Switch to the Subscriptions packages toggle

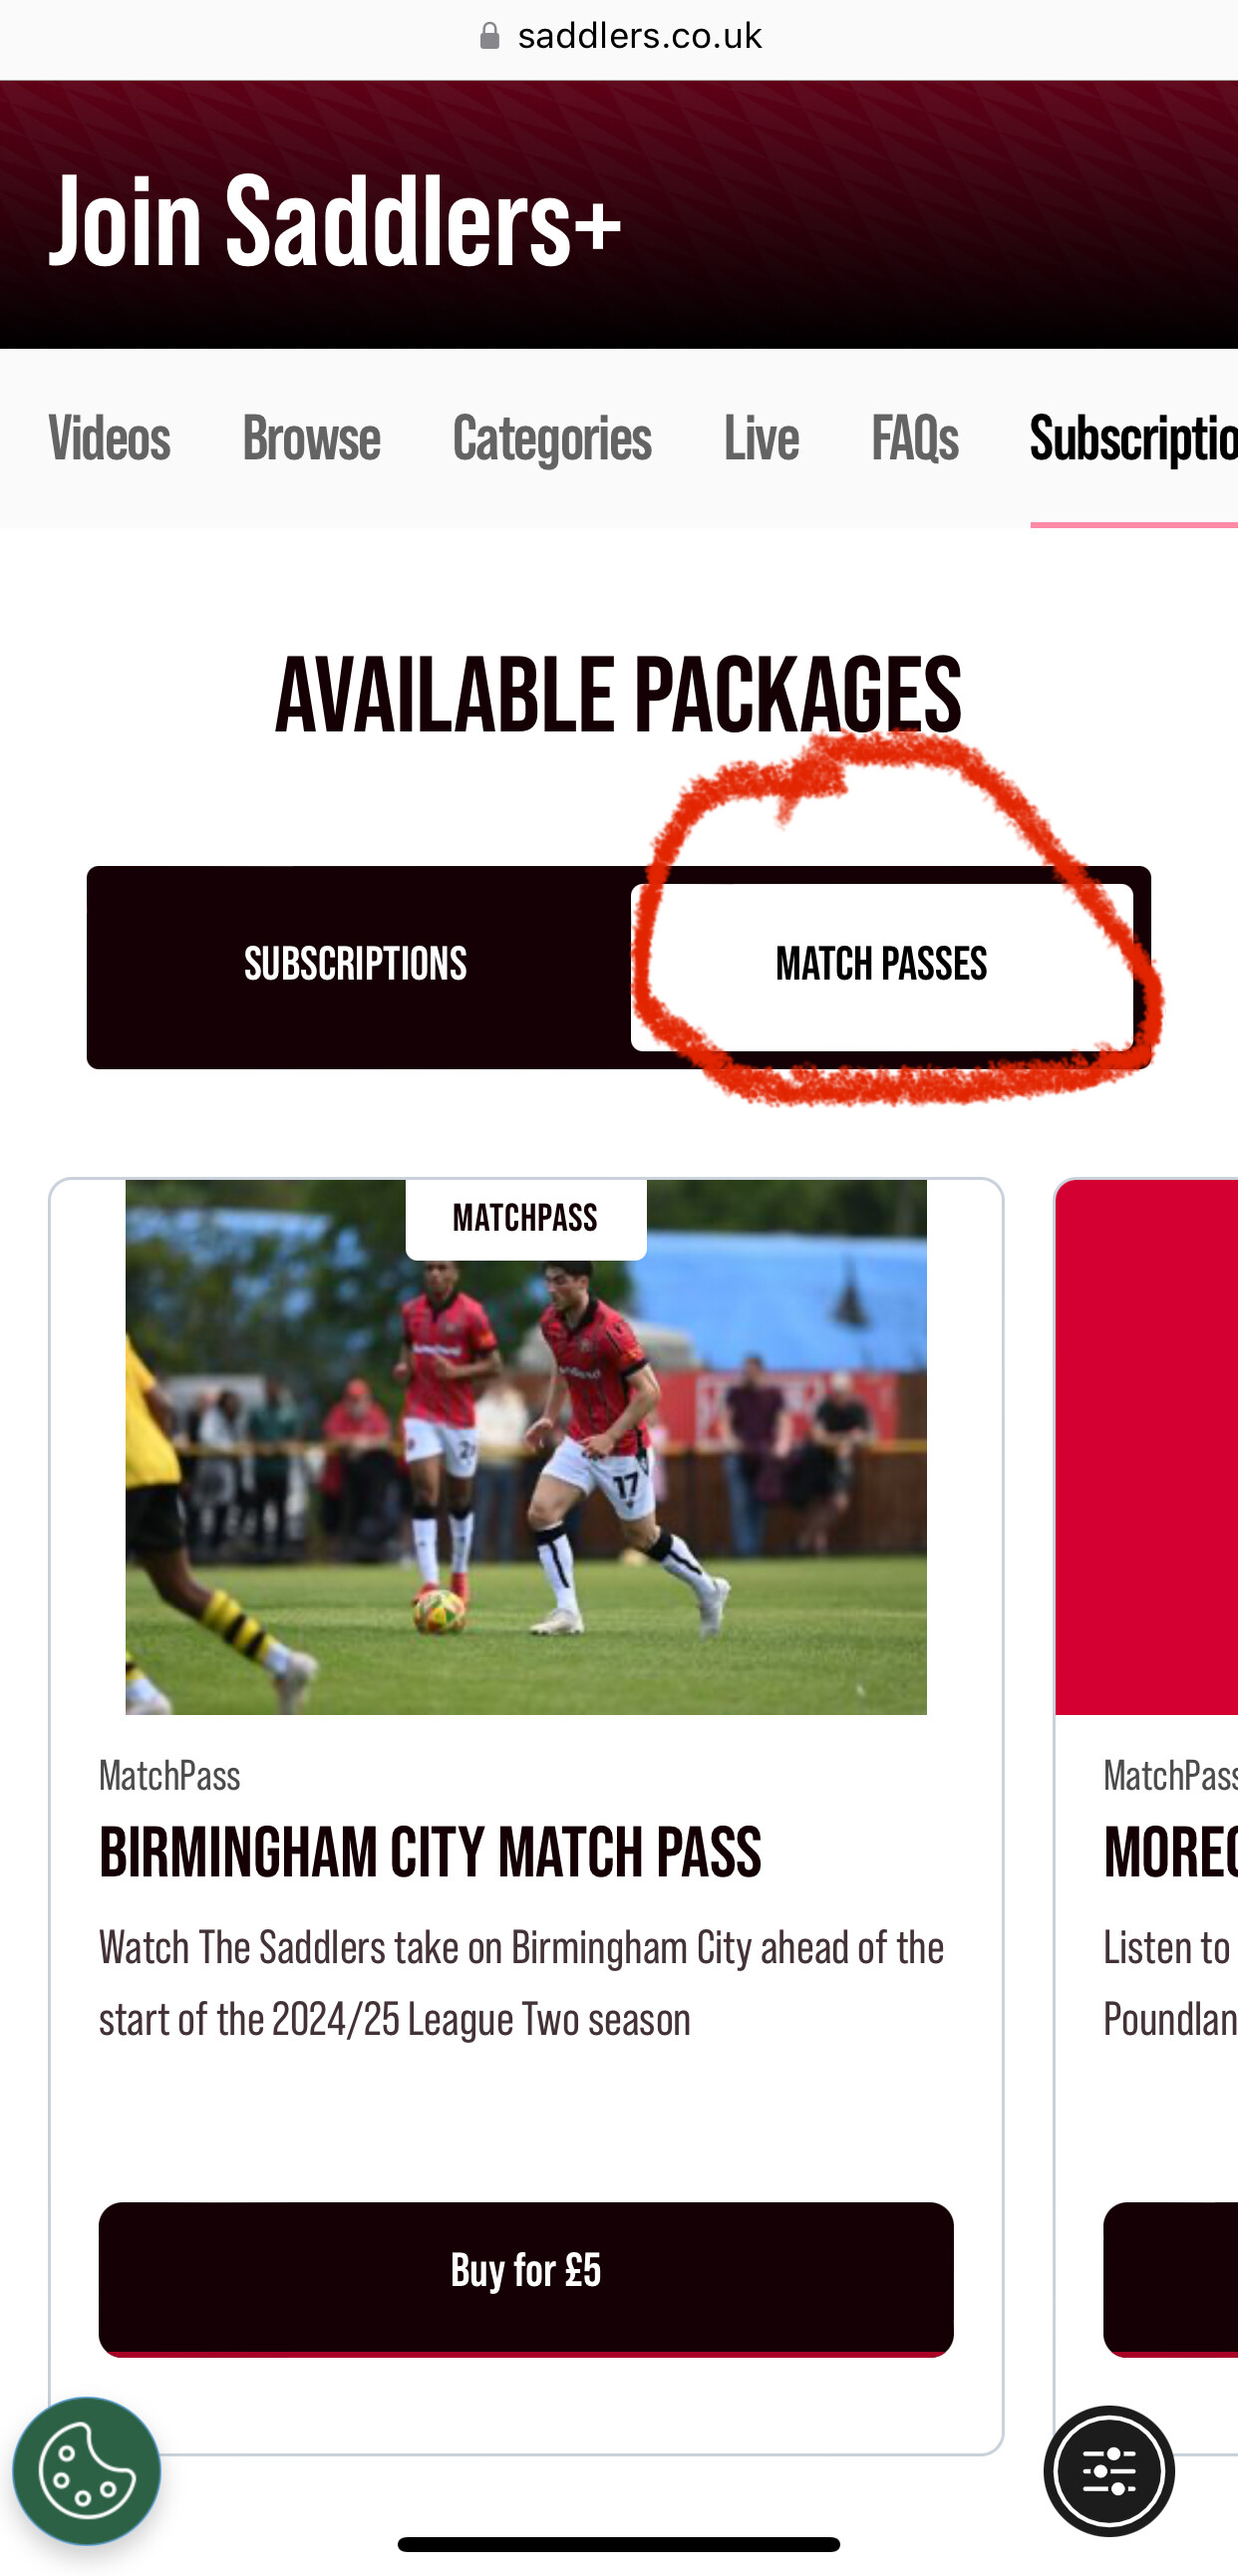click(x=356, y=965)
